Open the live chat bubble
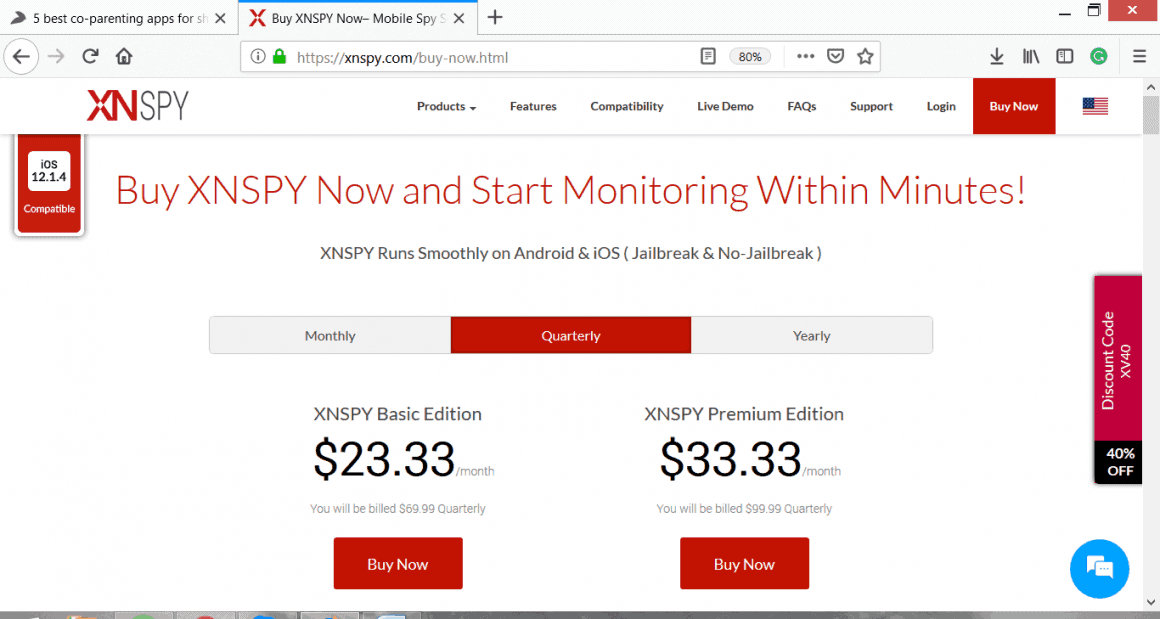 pos(1099,568)
